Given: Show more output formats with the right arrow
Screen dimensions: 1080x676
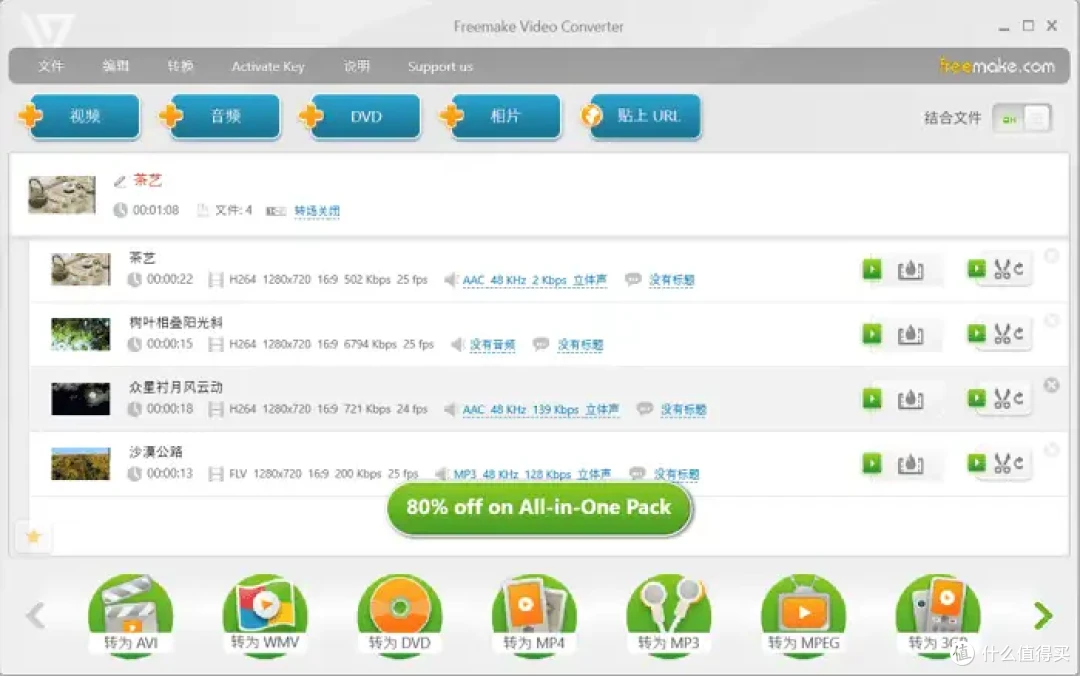Looking at the screenshot, I should (x=1043, y=615).
